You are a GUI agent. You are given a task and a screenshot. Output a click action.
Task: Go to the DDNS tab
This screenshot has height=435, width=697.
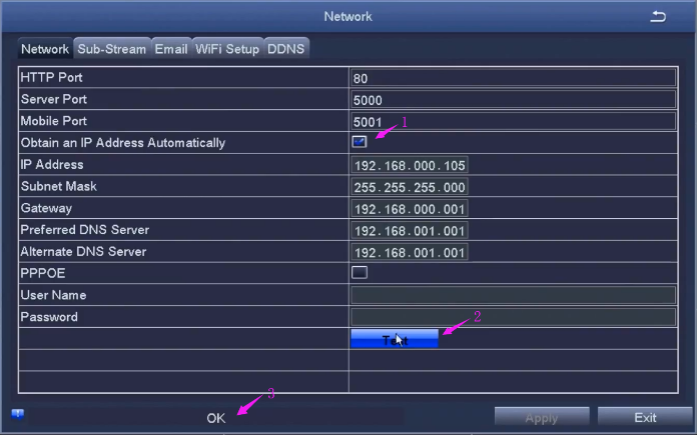click(x=287, y=49)
